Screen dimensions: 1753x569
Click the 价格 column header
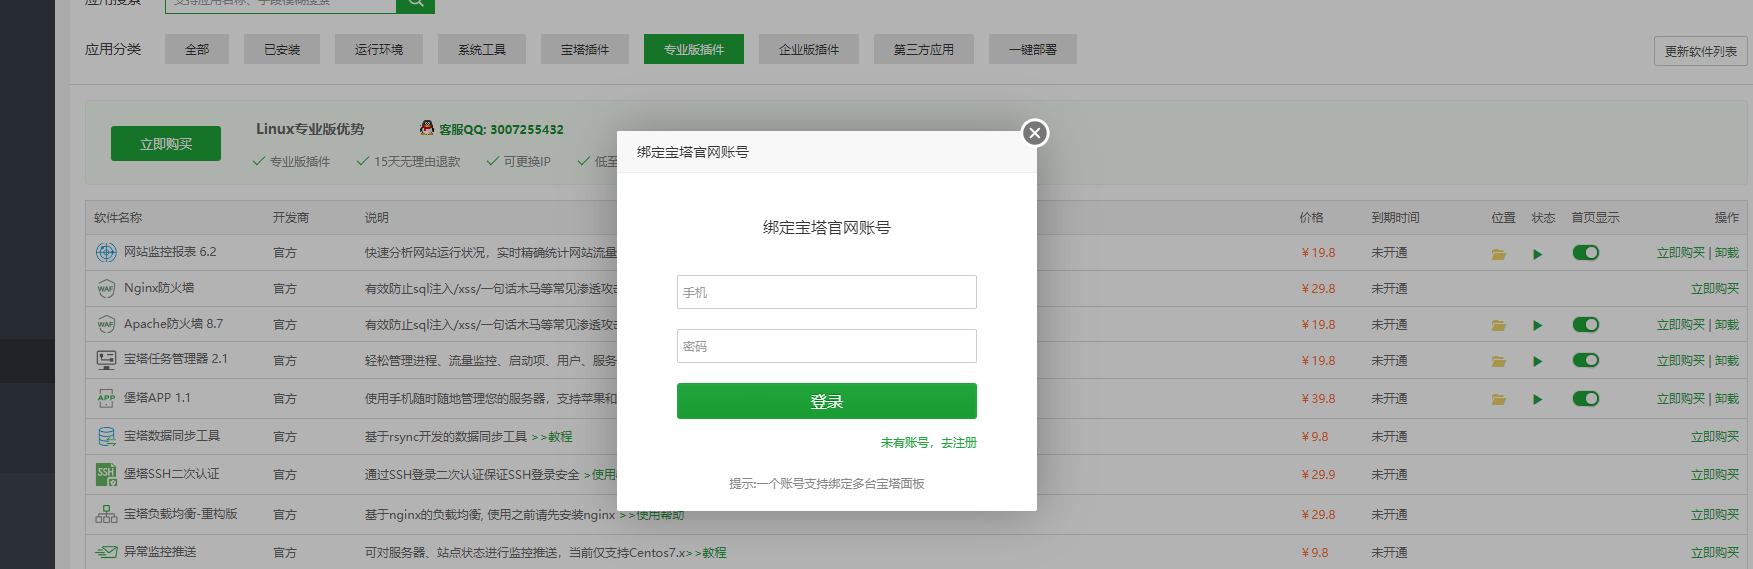1311,217
